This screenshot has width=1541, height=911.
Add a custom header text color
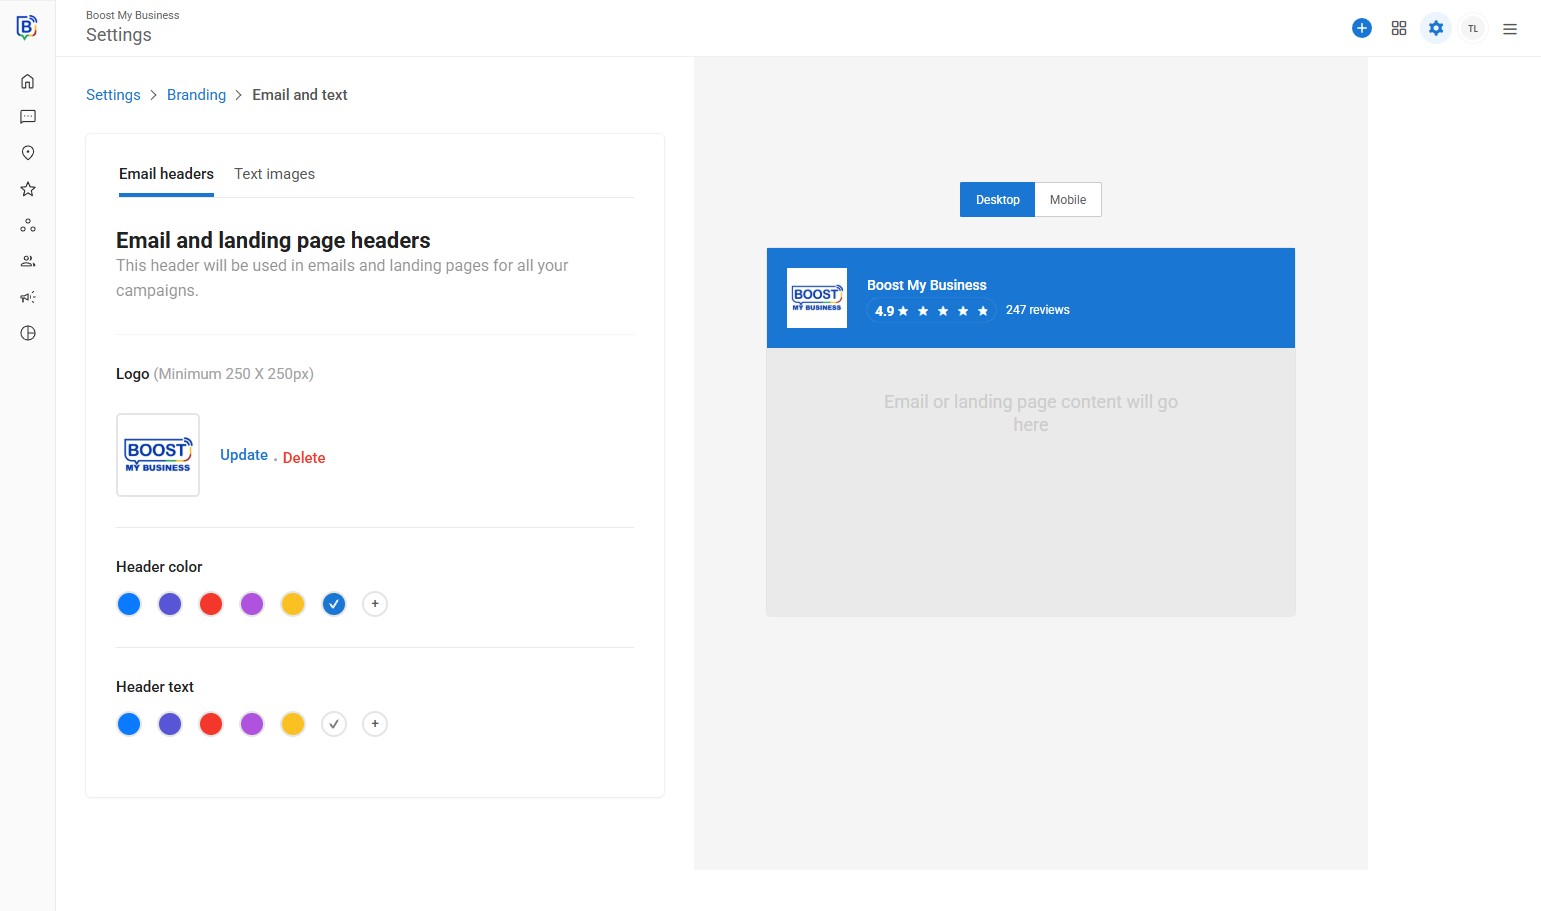coord(375,724)
